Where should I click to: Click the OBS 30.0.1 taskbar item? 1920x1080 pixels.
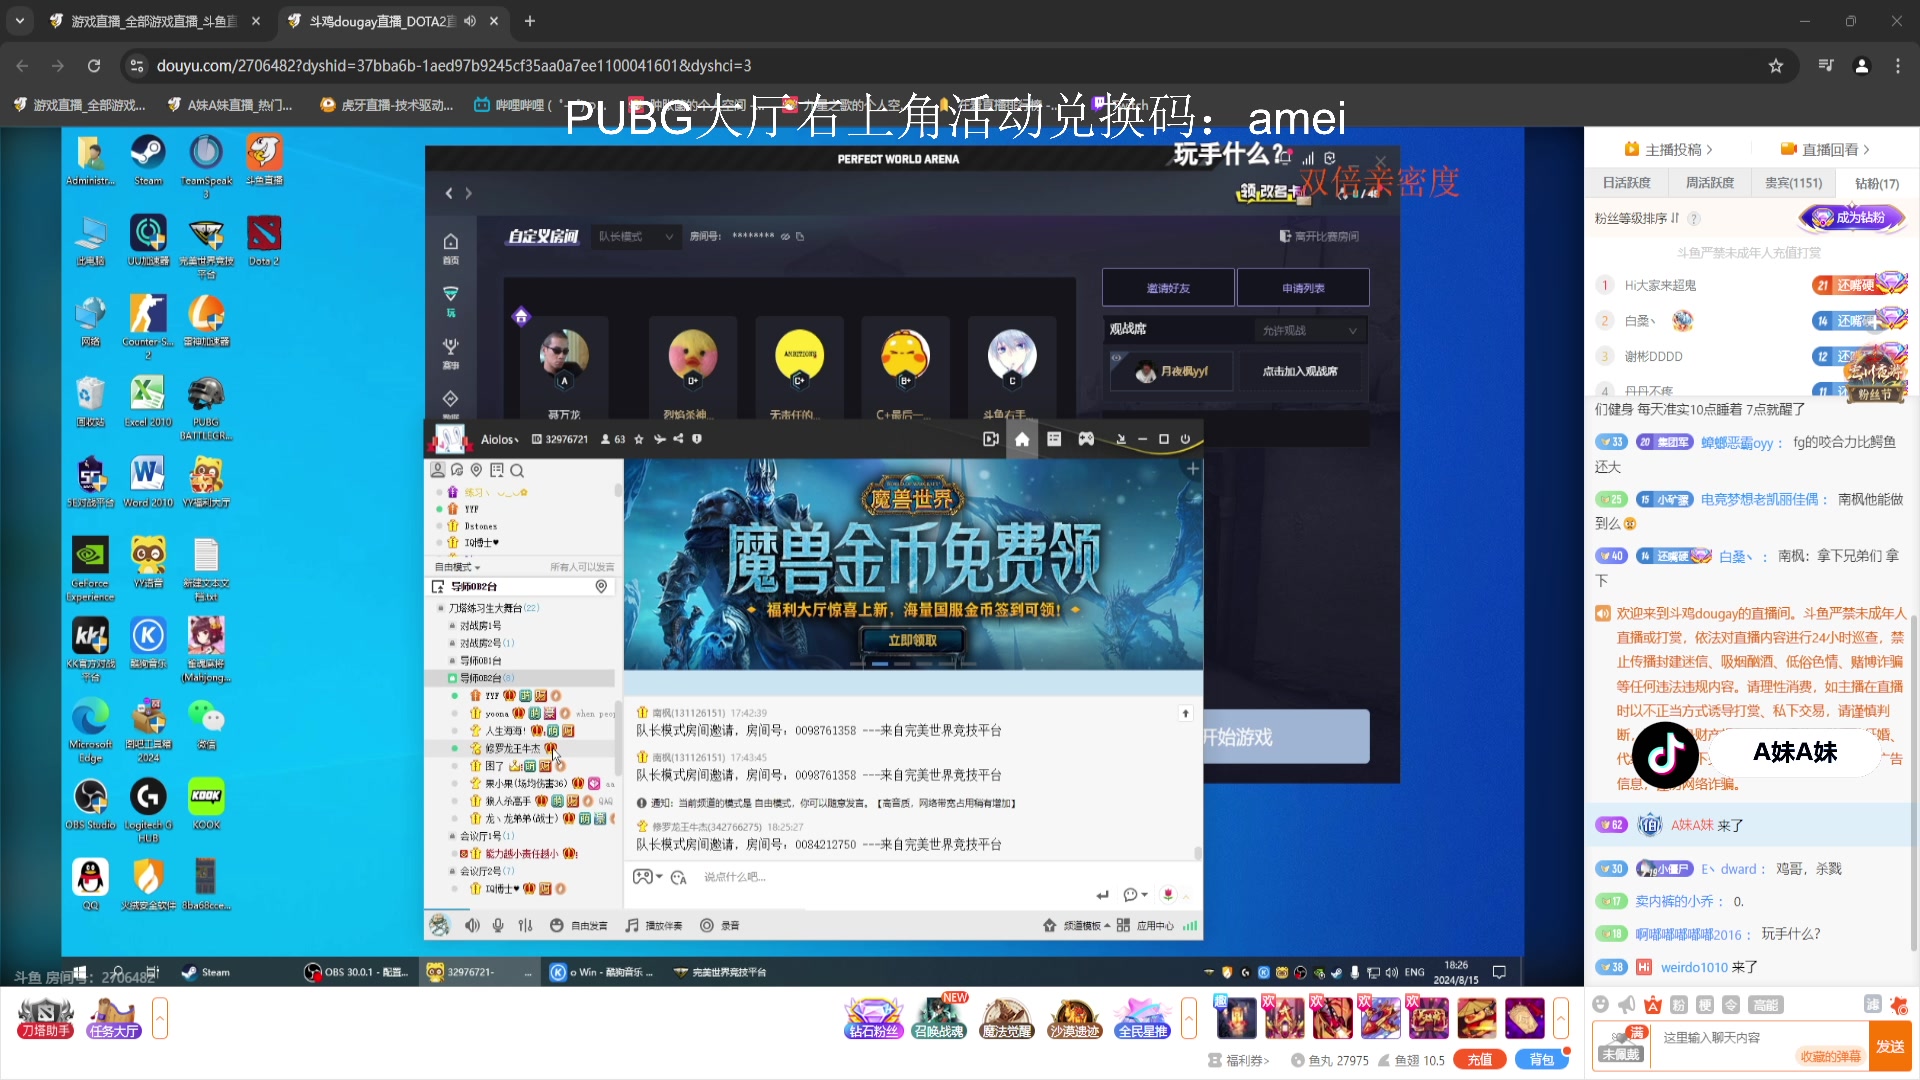357,972
